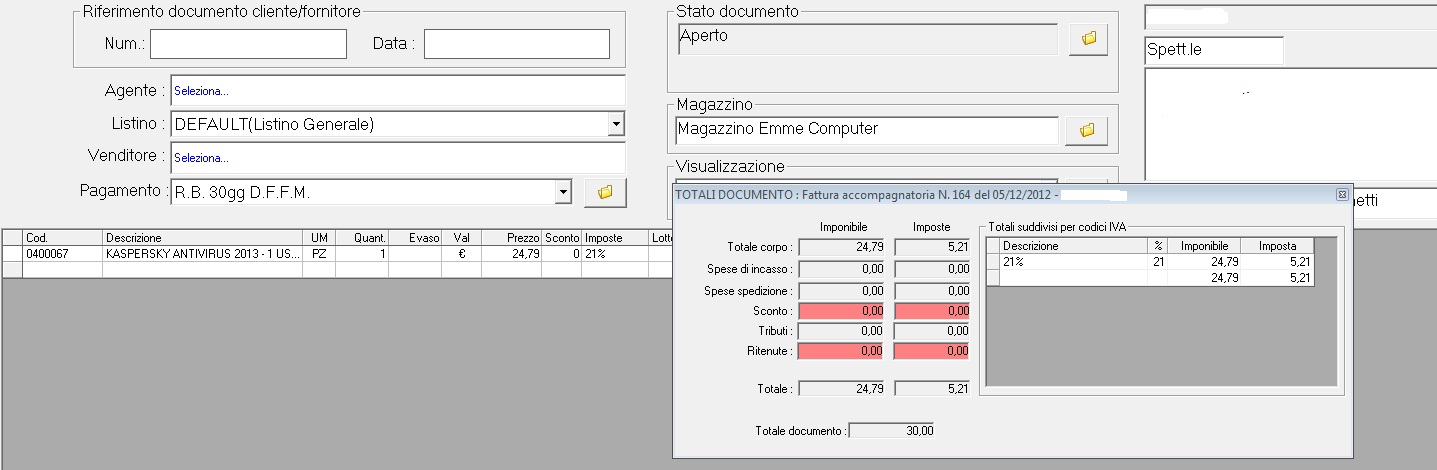Click the Magazzino Emme Computer field

click(866, 130)
